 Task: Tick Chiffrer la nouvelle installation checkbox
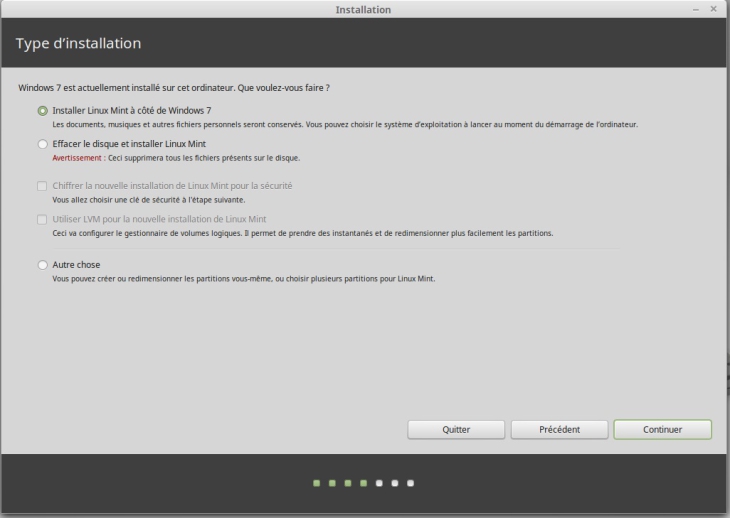pos(42,186)
